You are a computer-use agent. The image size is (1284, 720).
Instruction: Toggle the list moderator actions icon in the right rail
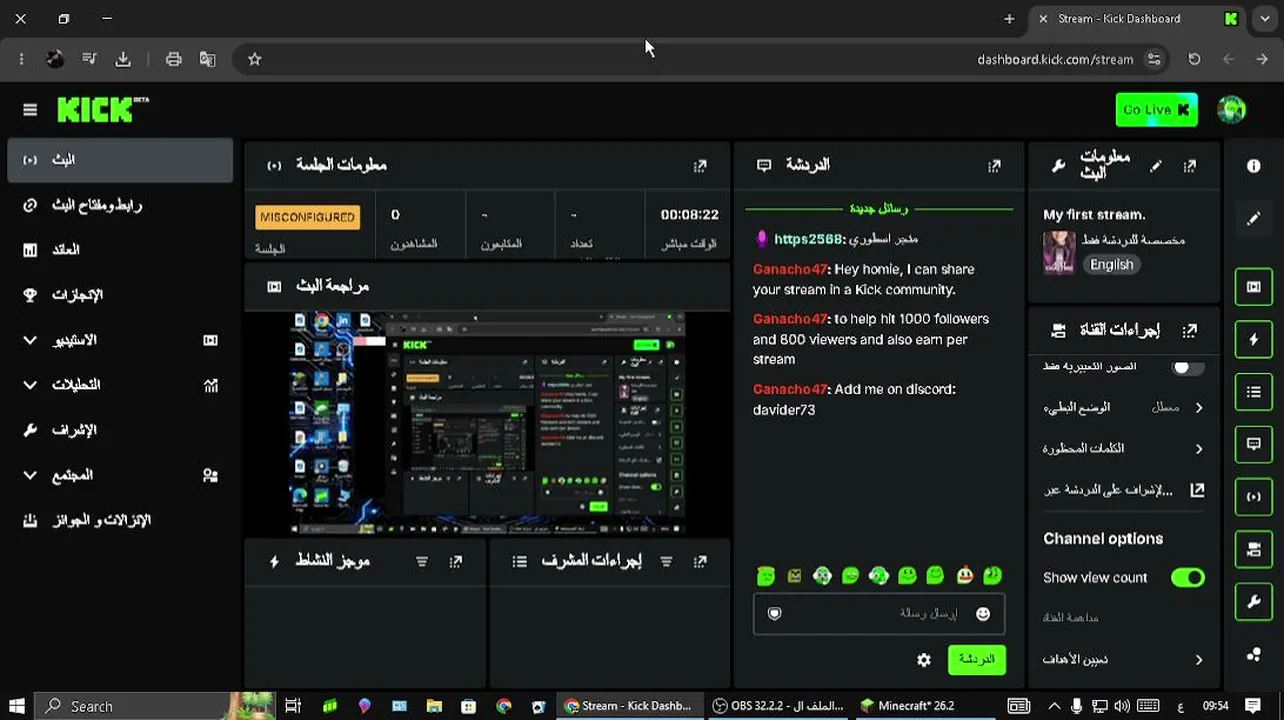click(1254, 392)
